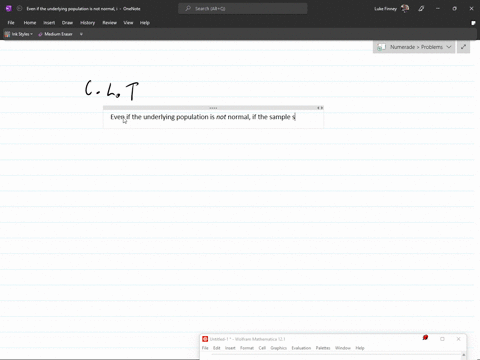Screen dimensions: 480x360
Task: Select the handwritten C.L.T ink
Action: [112, 90]
